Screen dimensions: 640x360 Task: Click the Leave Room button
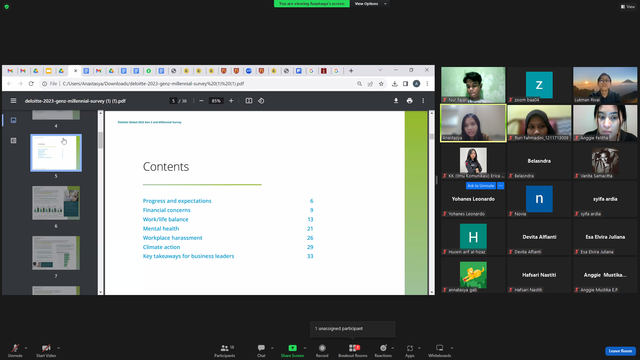click(620, 351)
